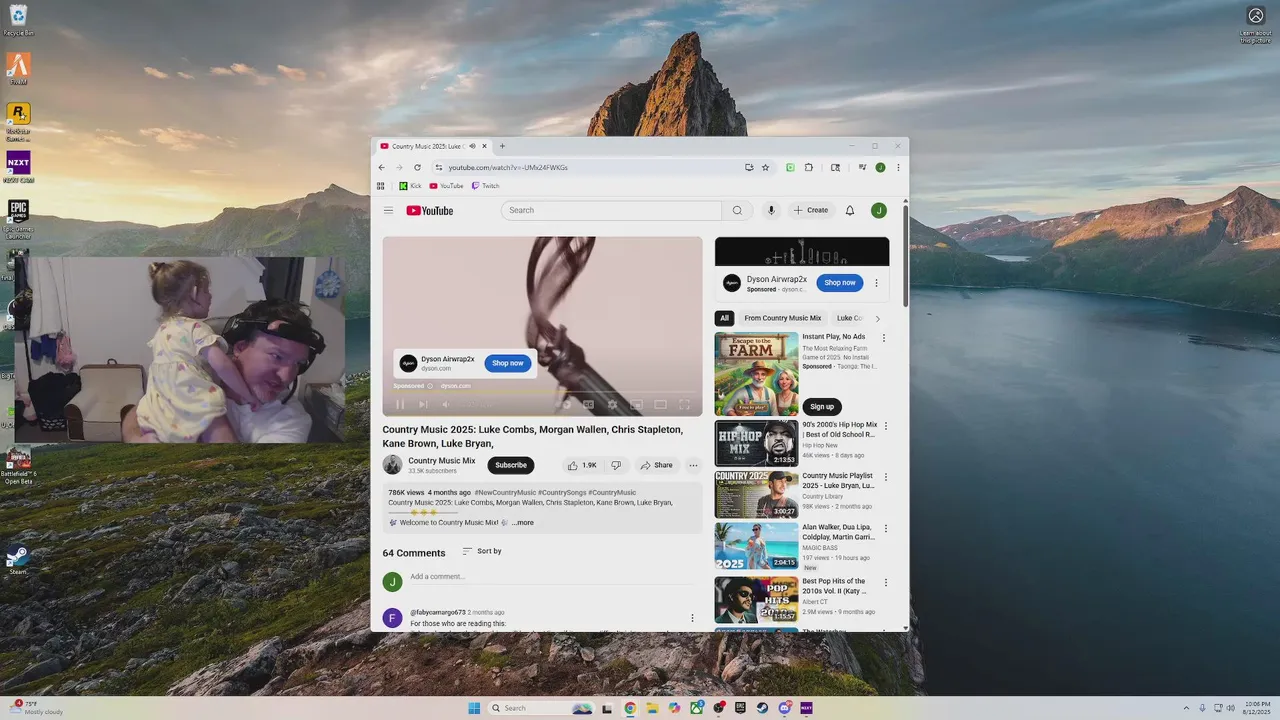The image size is (1280, 720).
Task: Open options for Alan Walker, Dua Lipa video
Action: click(x=885, y=527)
